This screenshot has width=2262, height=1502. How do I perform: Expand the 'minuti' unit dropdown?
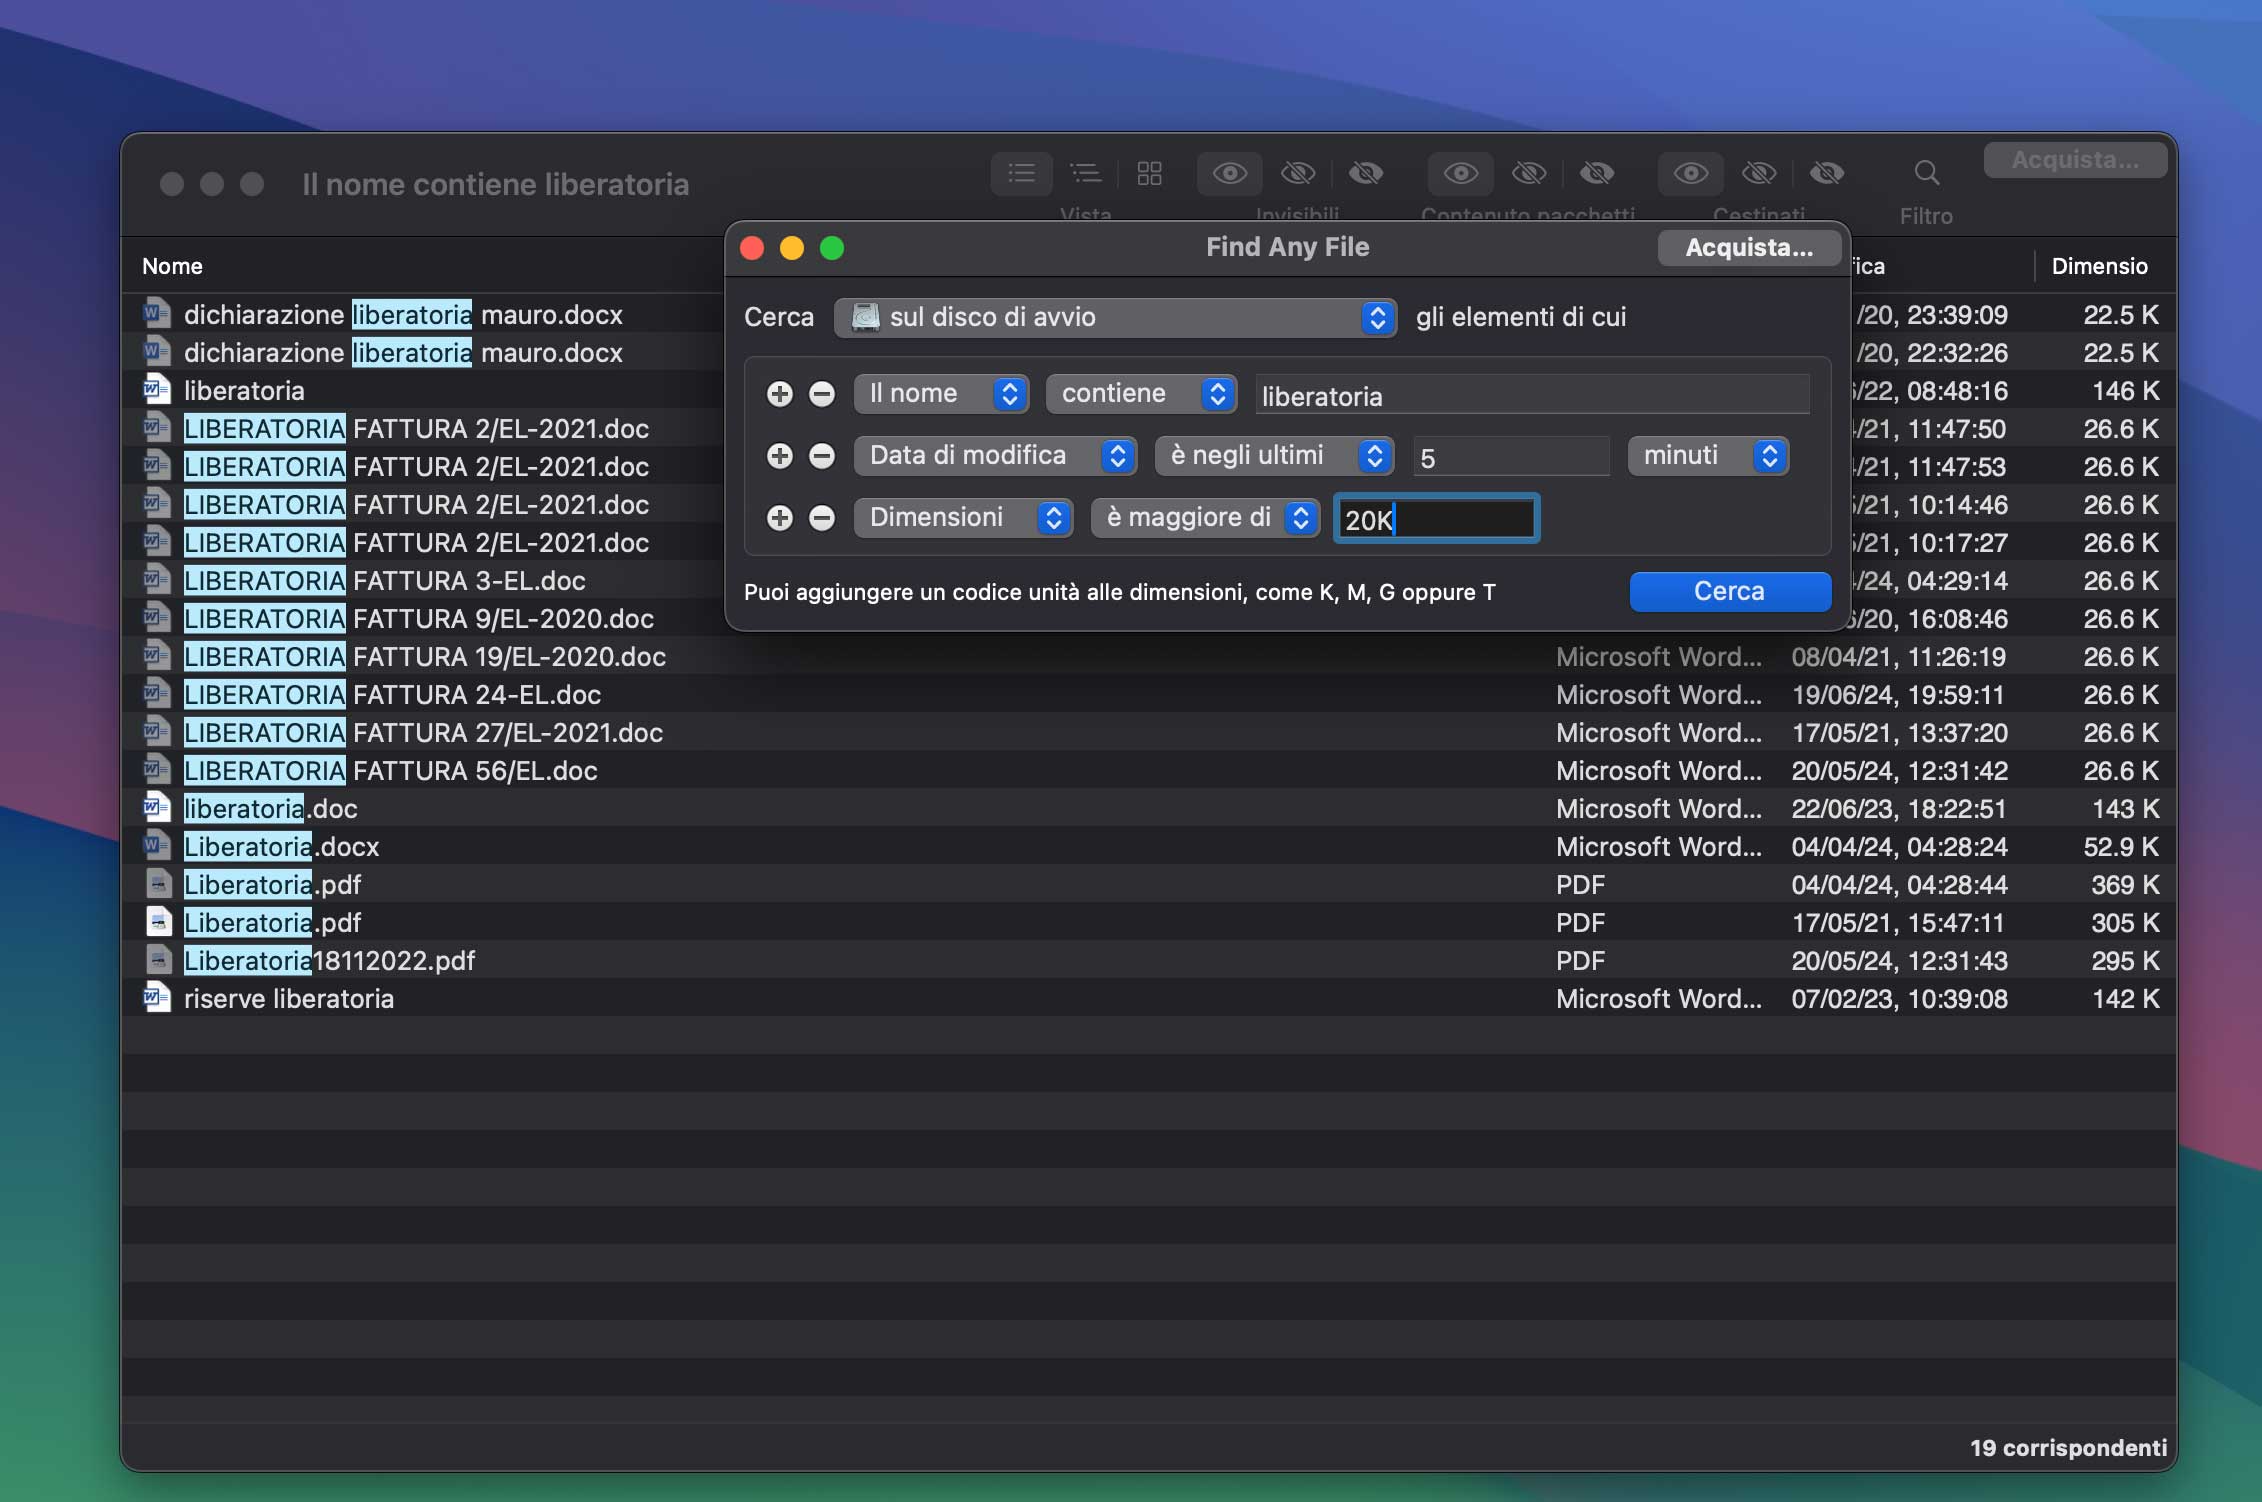(1707, 456)
